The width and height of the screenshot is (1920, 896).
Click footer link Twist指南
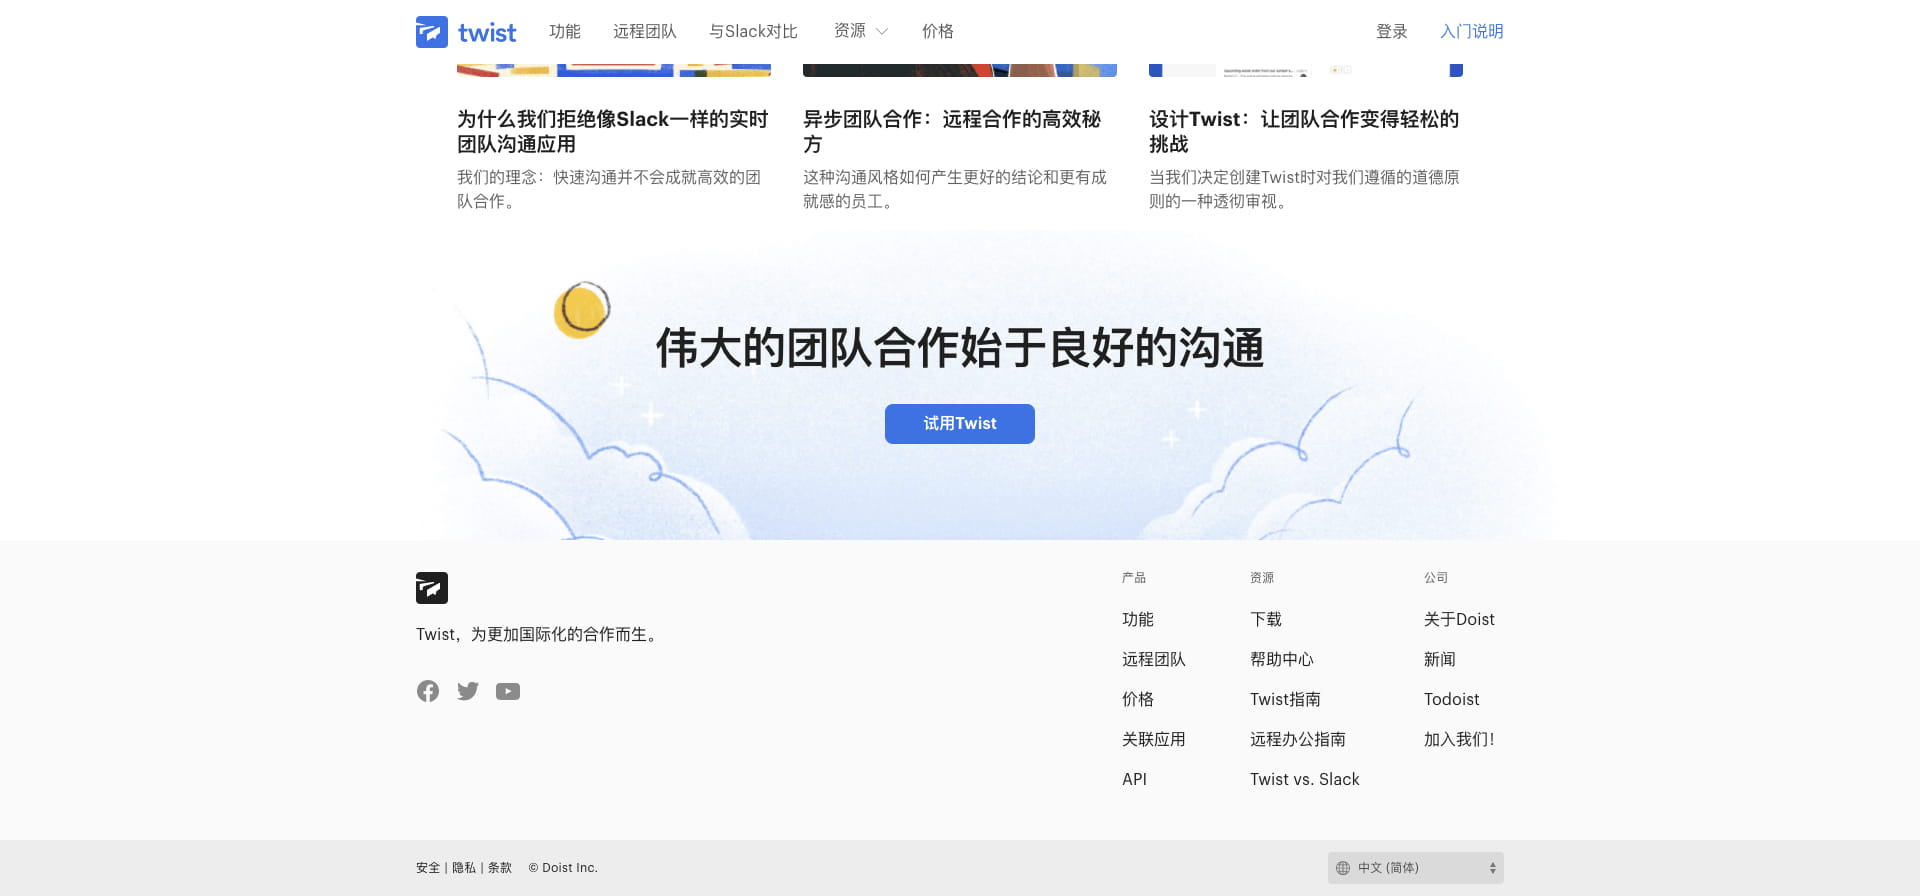point(1285,699)
